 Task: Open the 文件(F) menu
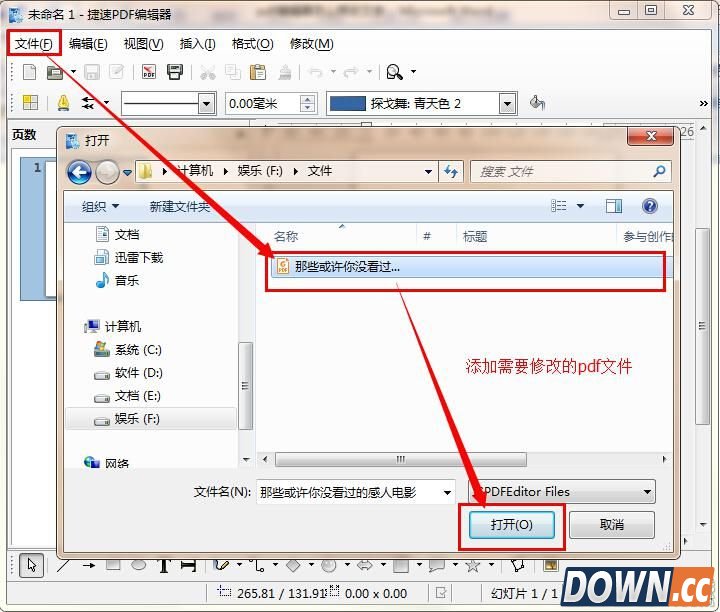[x=34, y=44]
